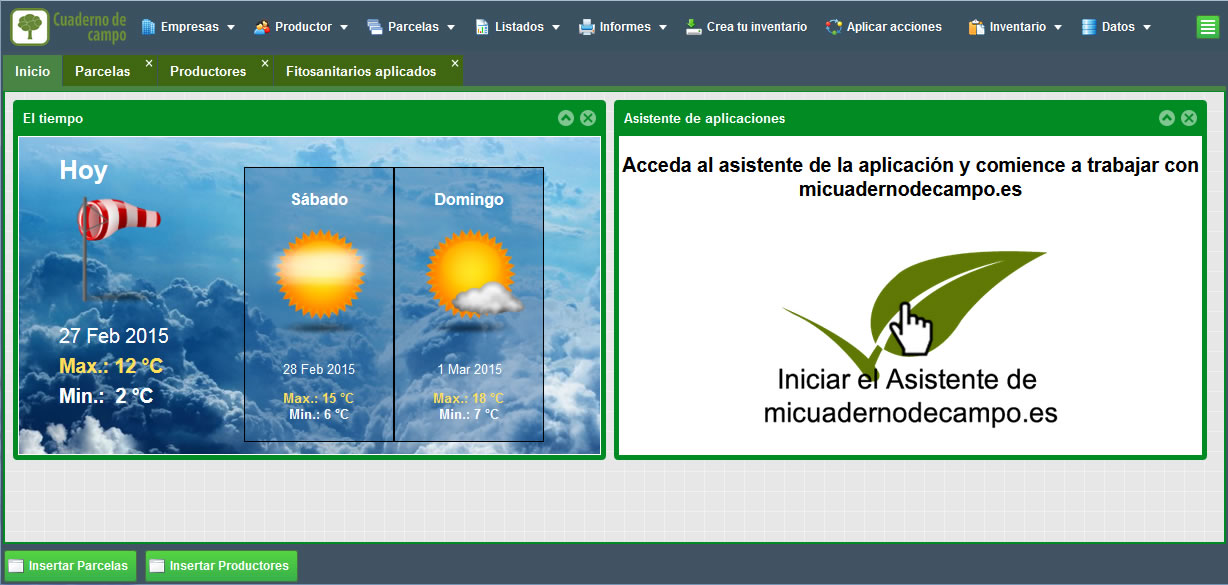Switch to the Inicio tab
Screen dimensions: 1228x585
pos(32,71)
